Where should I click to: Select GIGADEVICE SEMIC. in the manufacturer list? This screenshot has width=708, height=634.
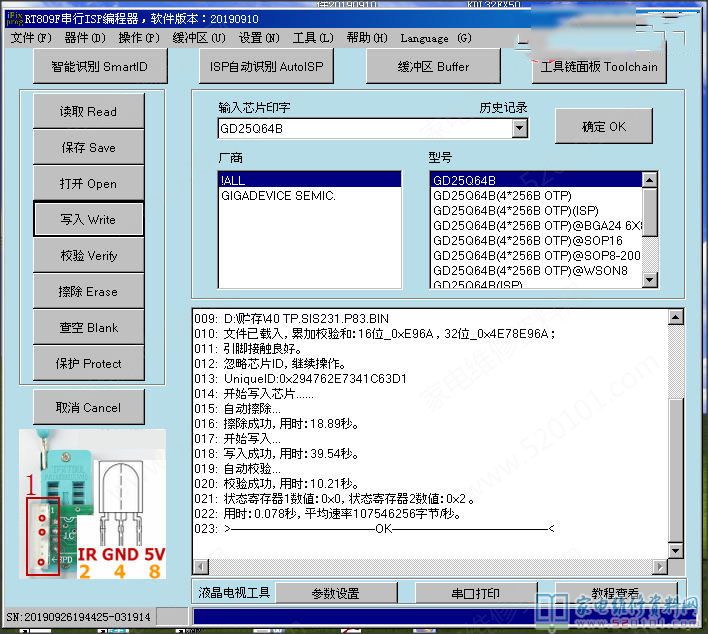[278, 196]
